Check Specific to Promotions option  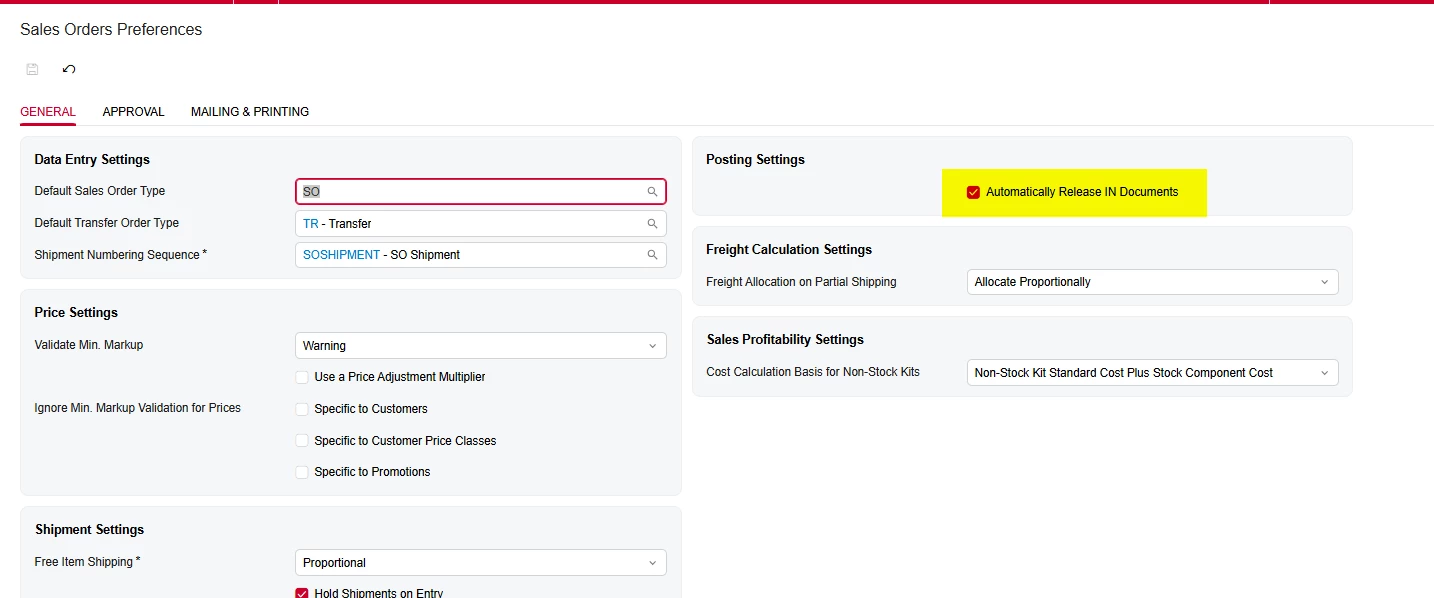click(x=302, y=472)
